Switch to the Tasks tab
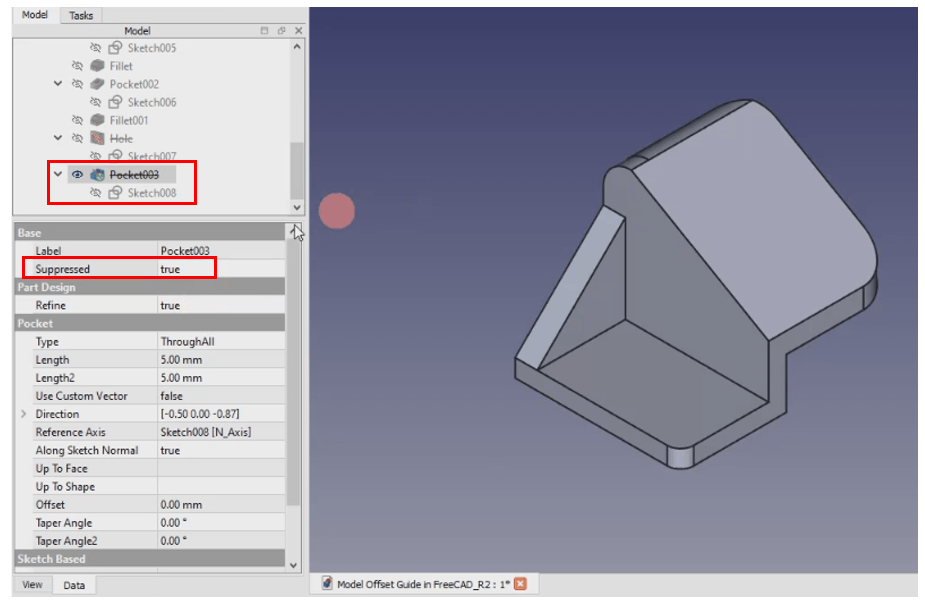The image size is (925, 605). click(x=81, y=15)
